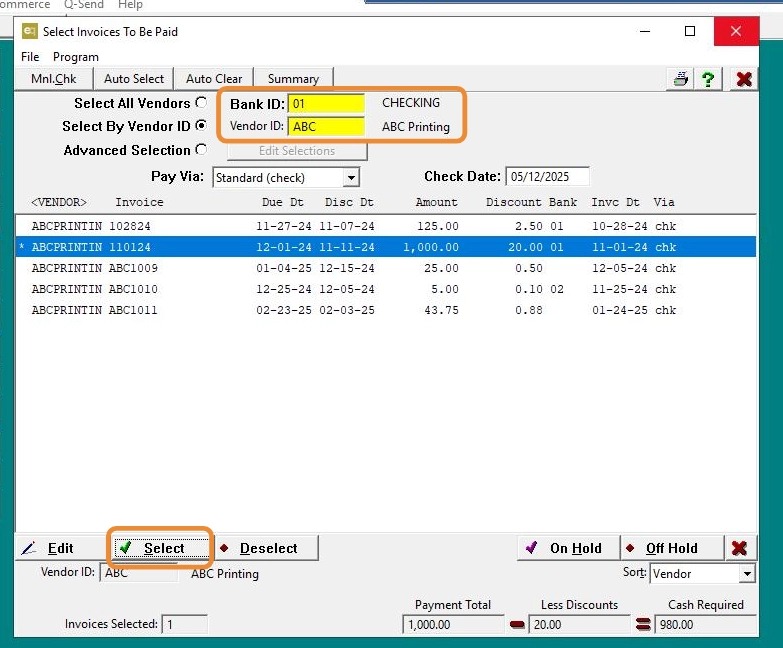
Task: Select invoice row ABC1010
Action: click(x=386, y=289)
